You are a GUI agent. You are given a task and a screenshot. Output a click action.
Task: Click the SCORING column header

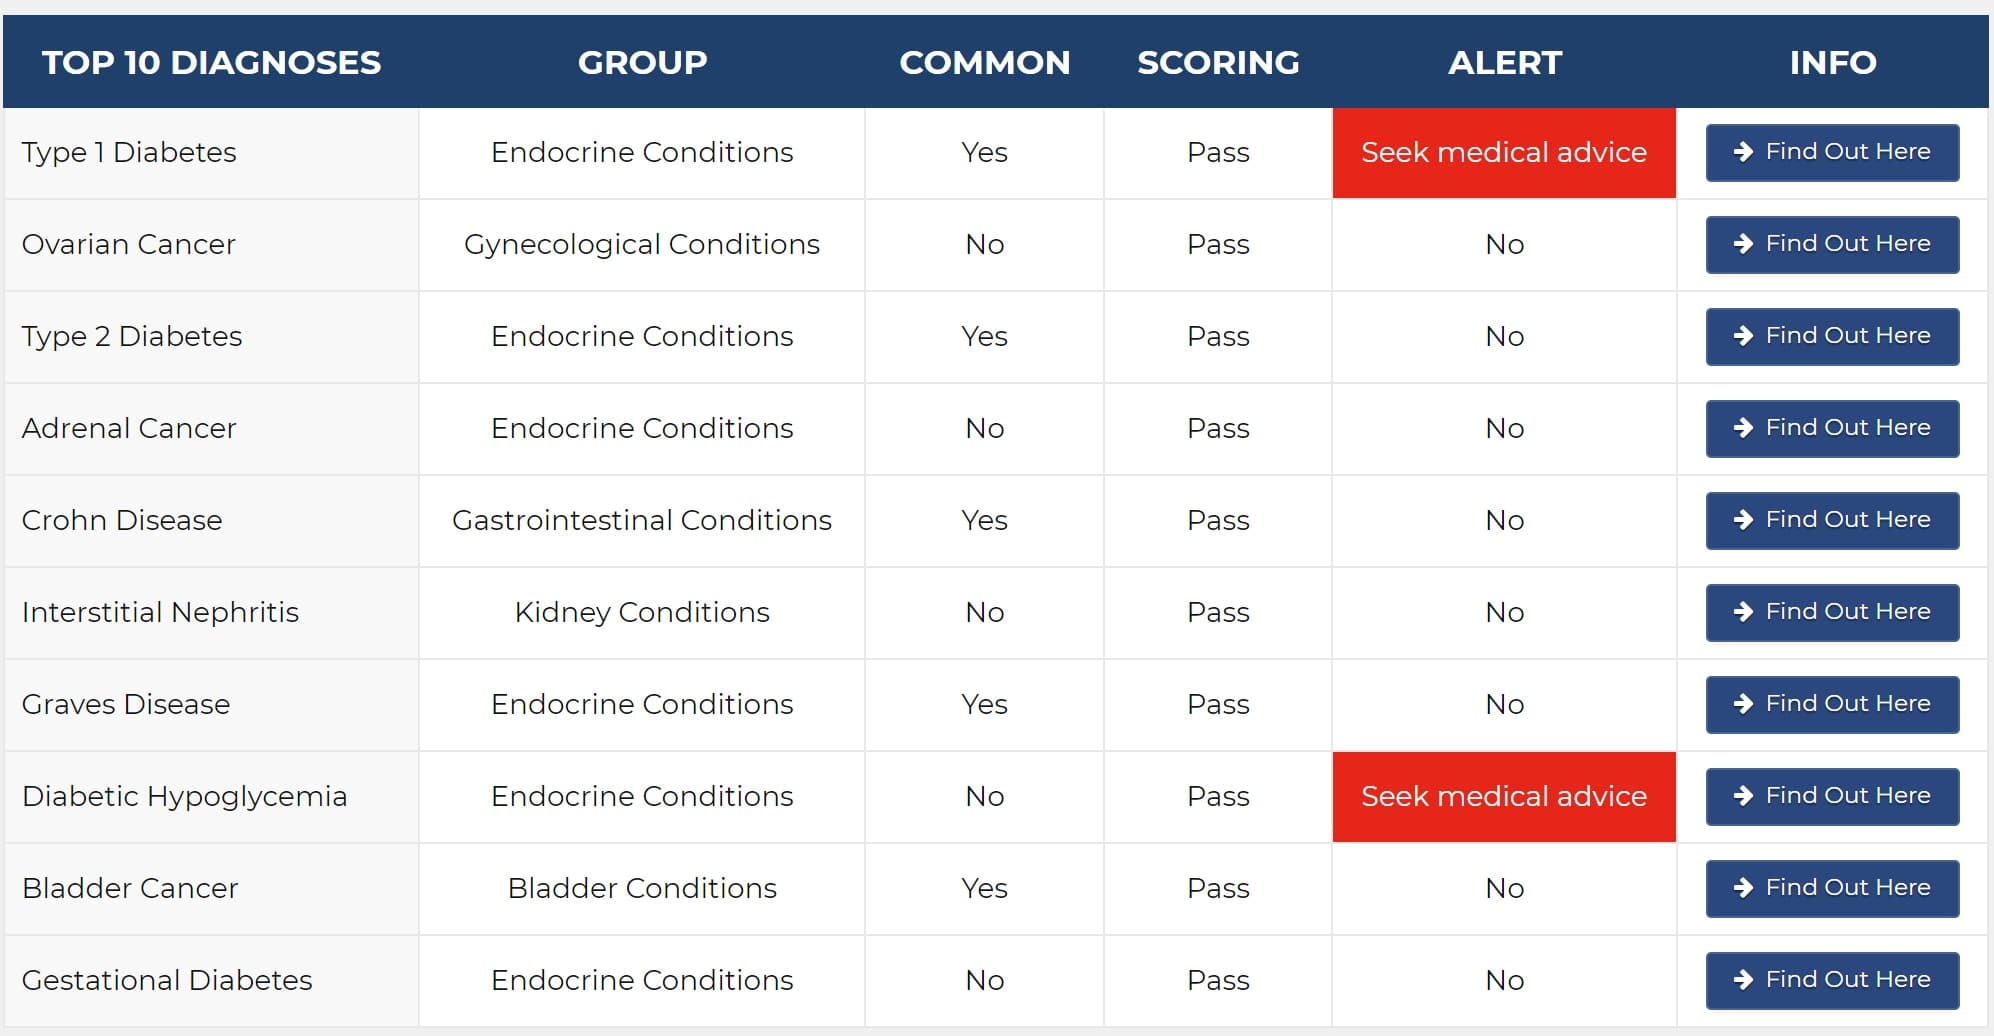[1218, 62]
